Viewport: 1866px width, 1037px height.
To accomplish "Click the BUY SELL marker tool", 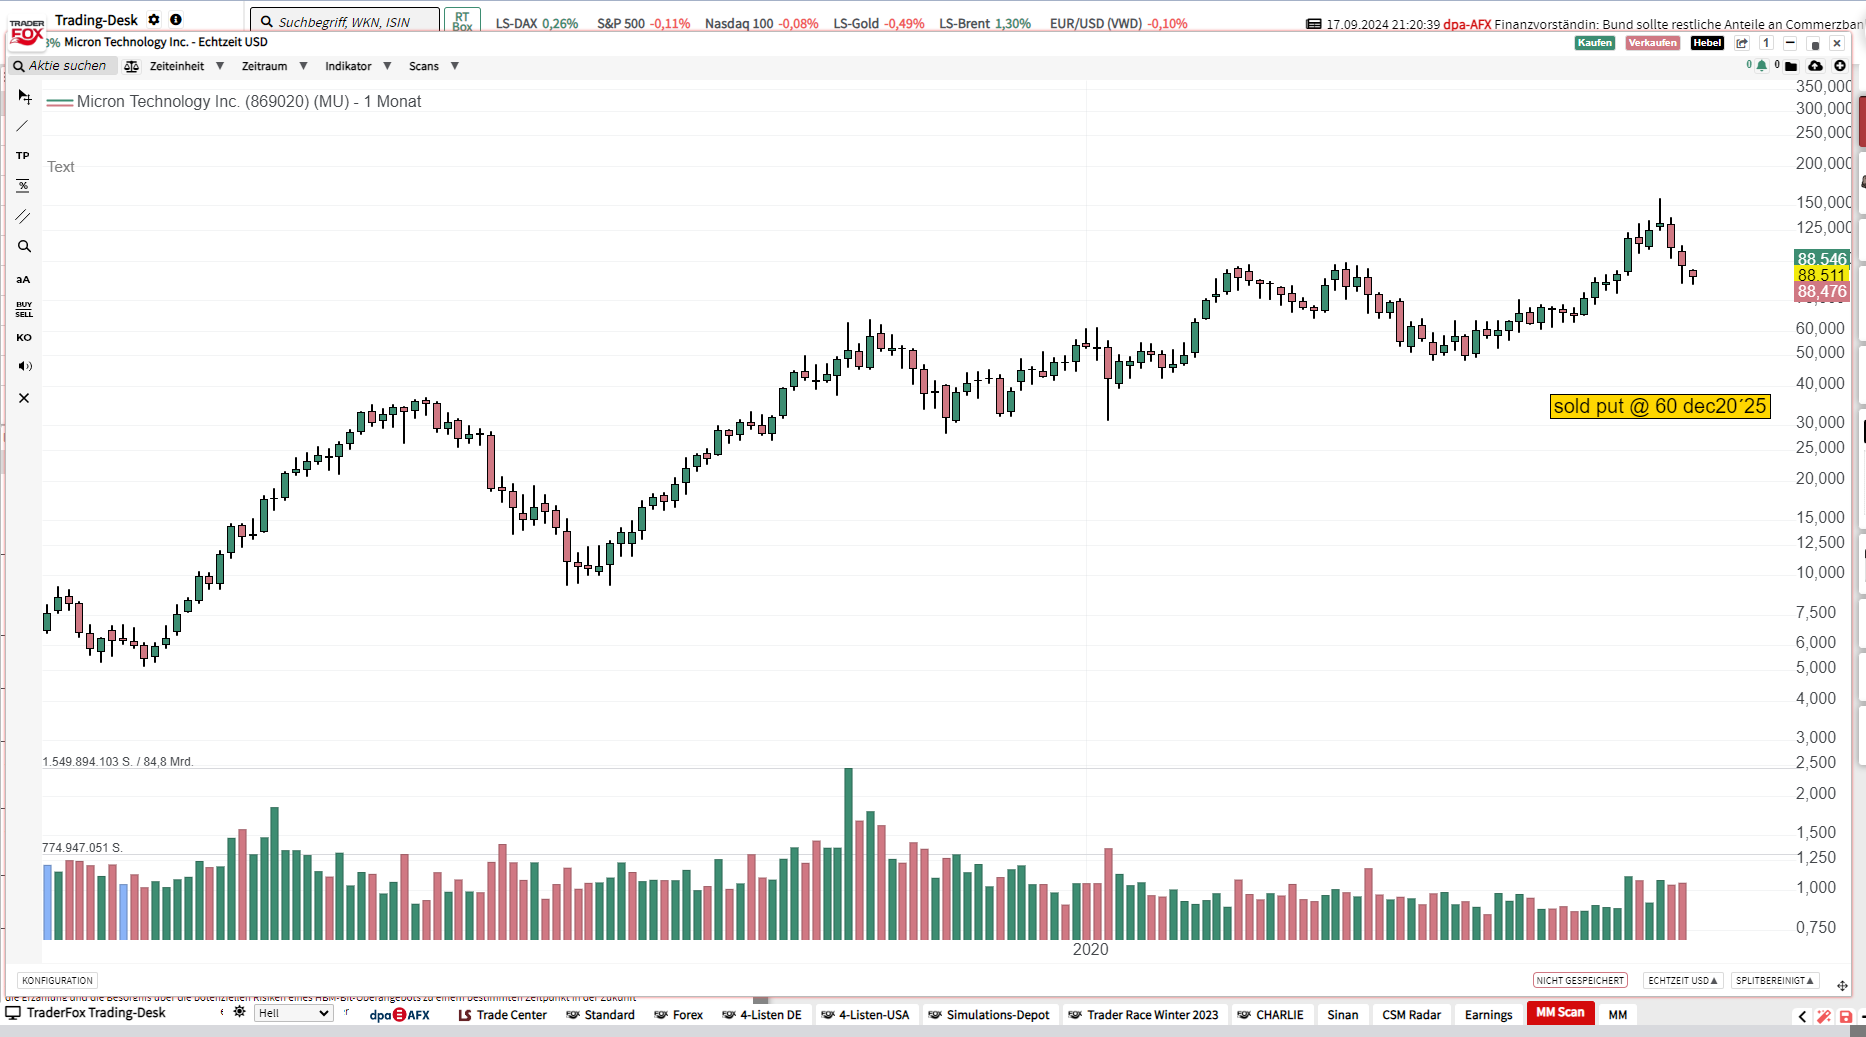I will pyautogui.click(x=24, y=309).
